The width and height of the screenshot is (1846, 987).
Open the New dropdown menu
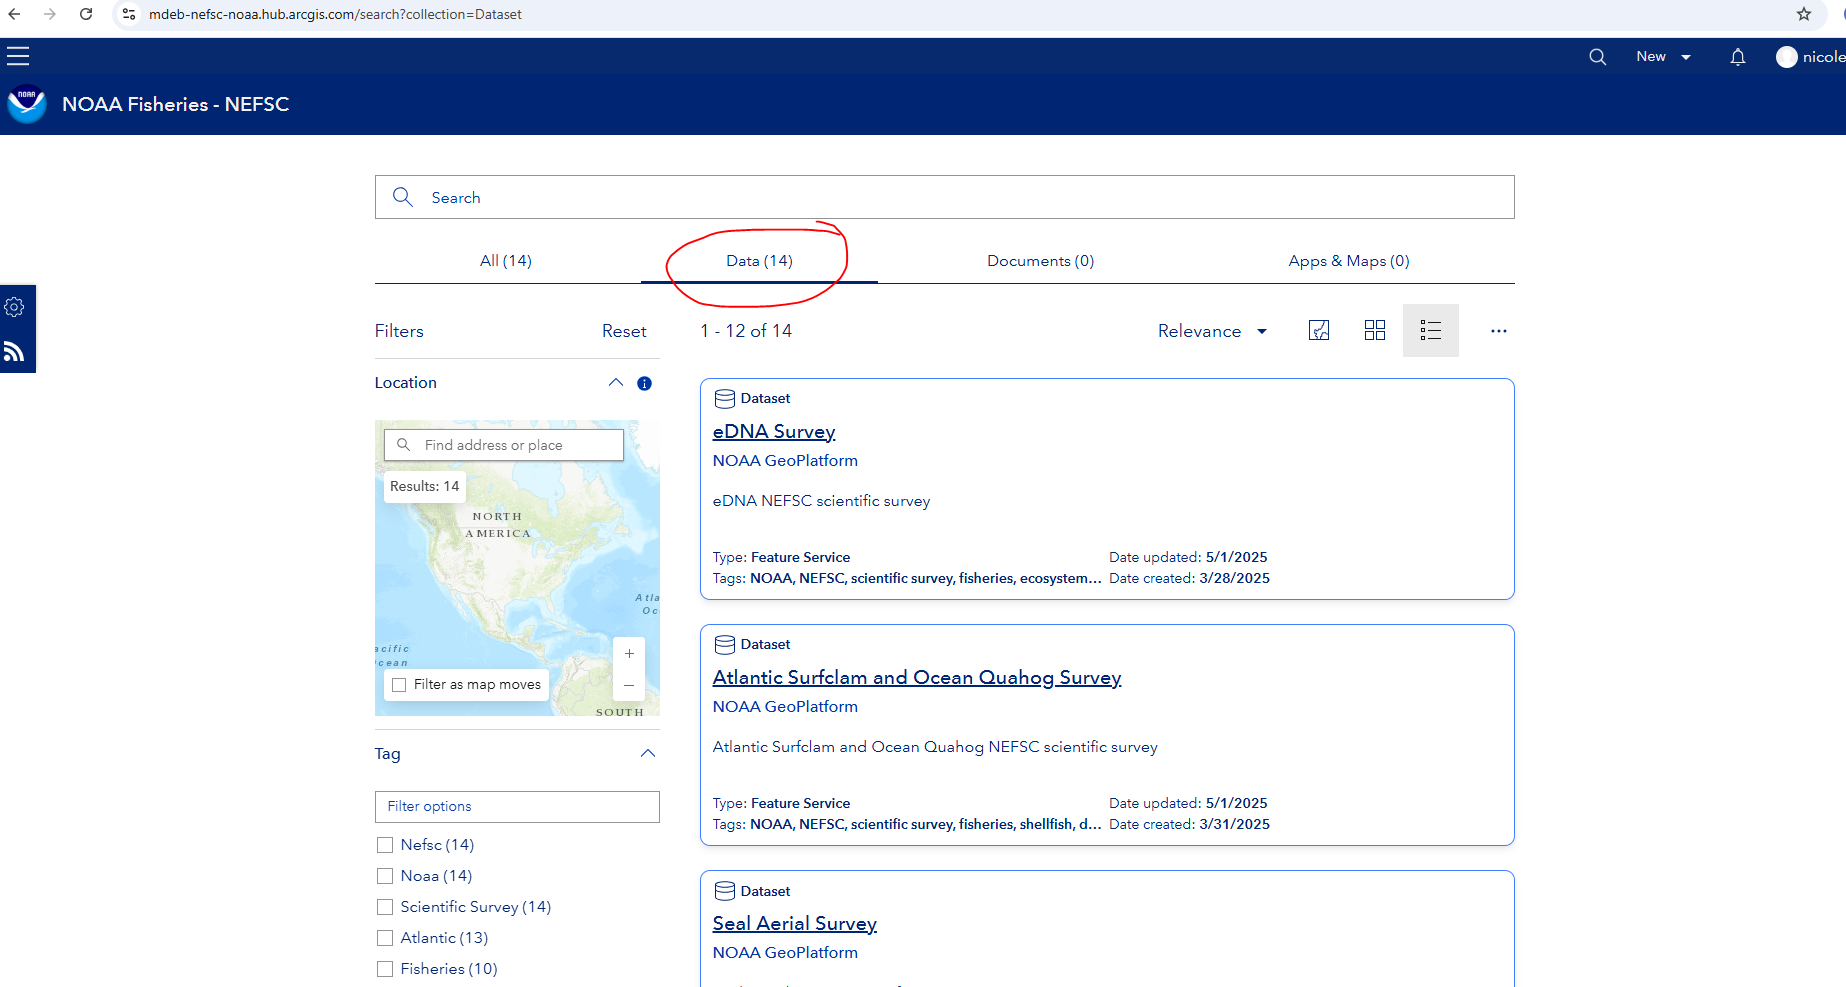pos(1663,57)
